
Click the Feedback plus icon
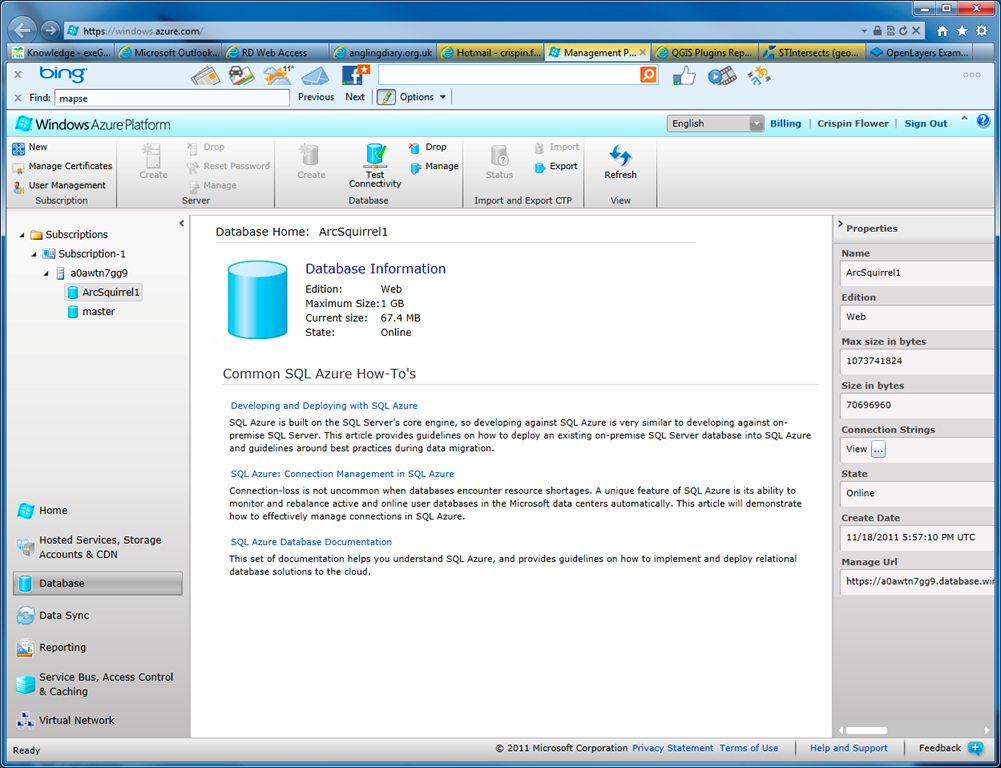coord(975,748)
